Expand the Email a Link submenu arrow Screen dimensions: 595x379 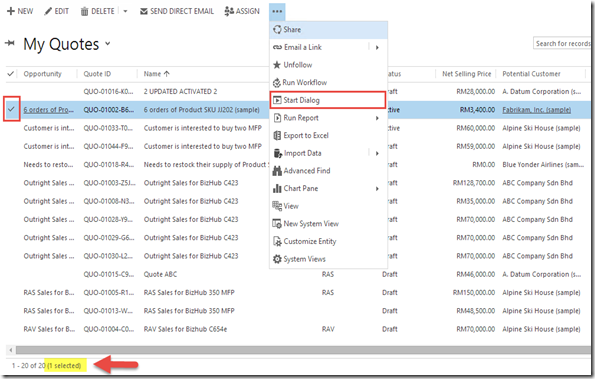pyautogui.click(x=377, y=47)
